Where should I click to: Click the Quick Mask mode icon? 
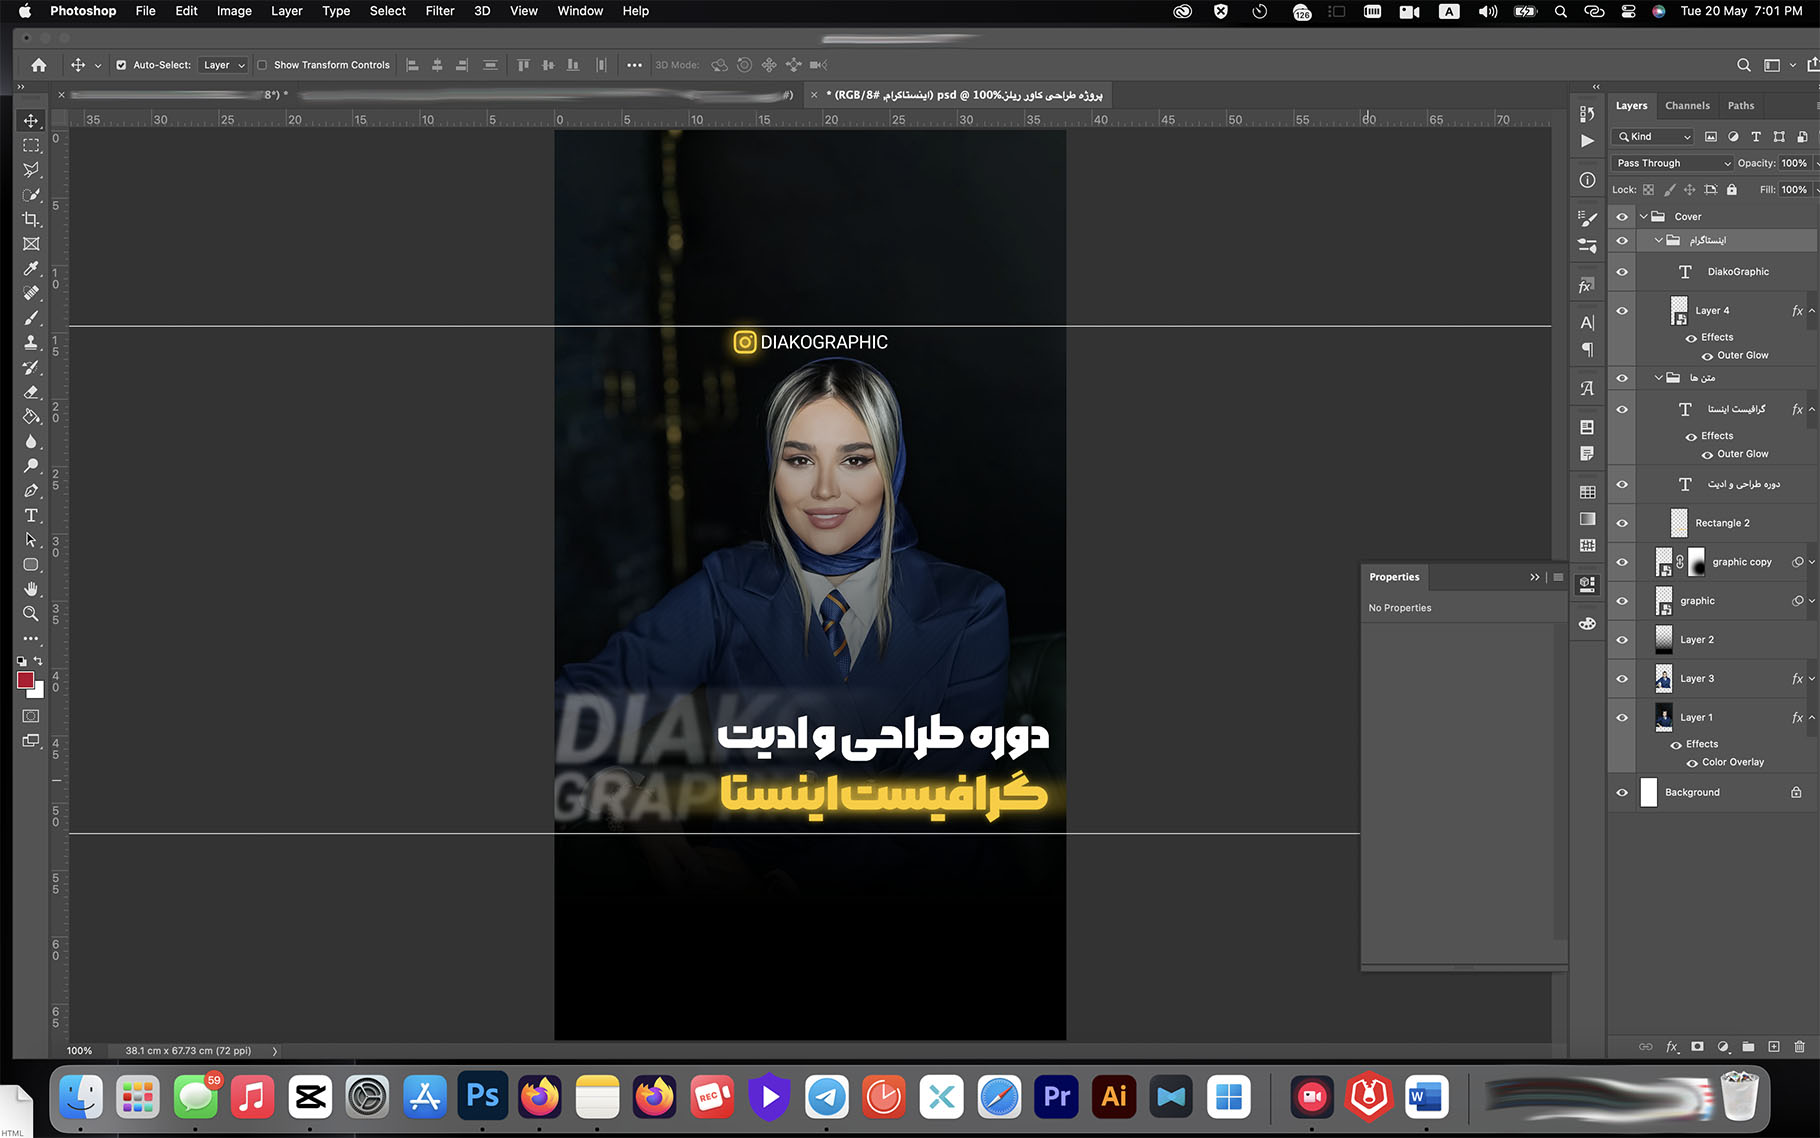31,716
